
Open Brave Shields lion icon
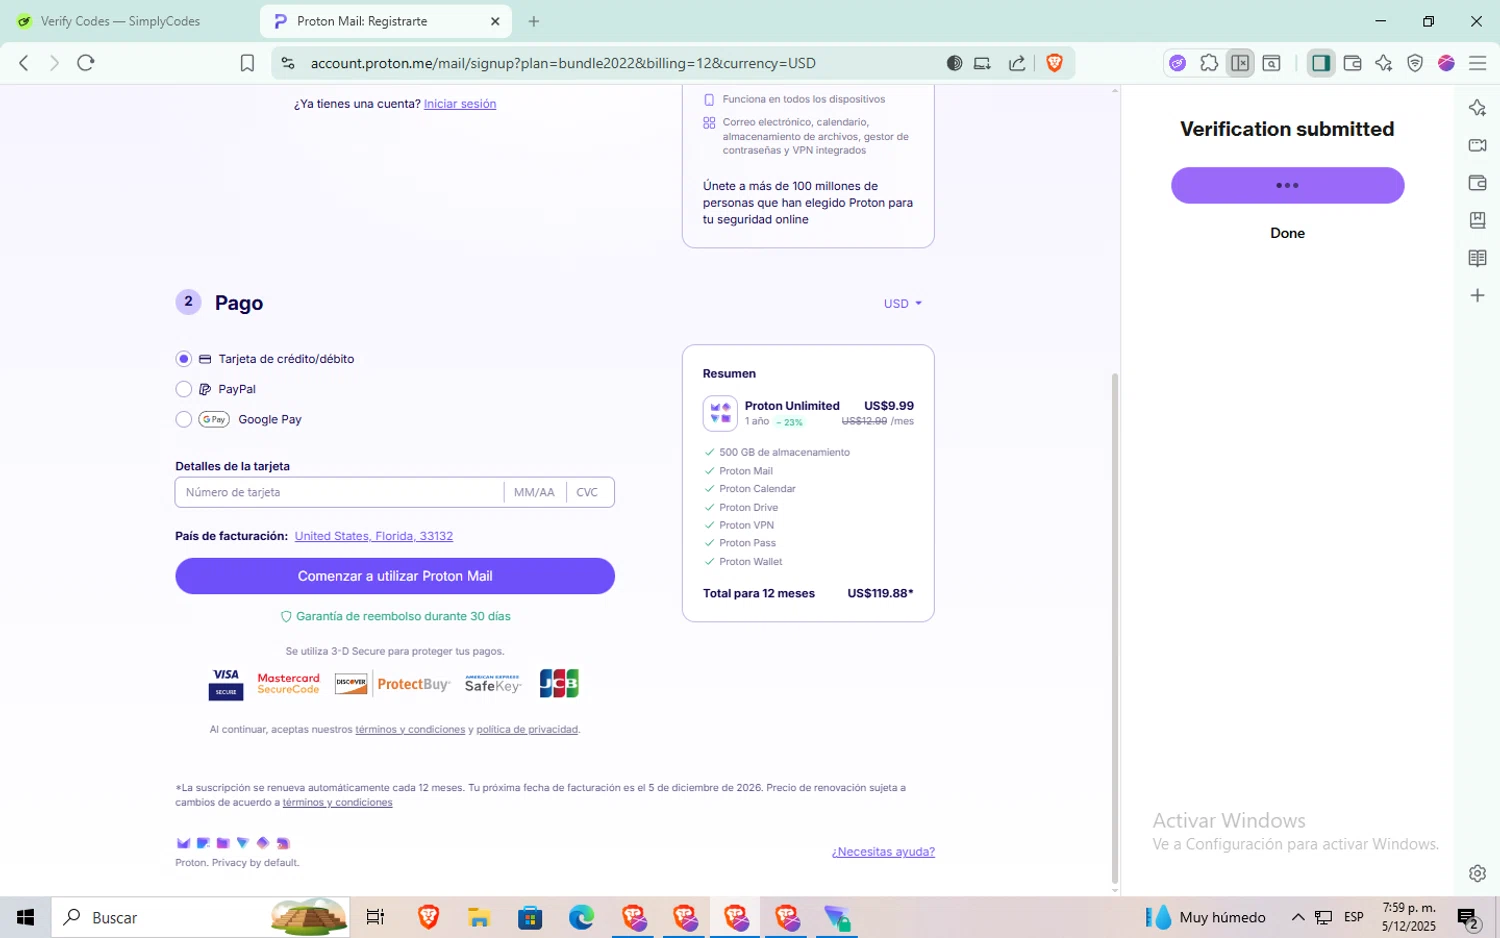(1054, 63)
